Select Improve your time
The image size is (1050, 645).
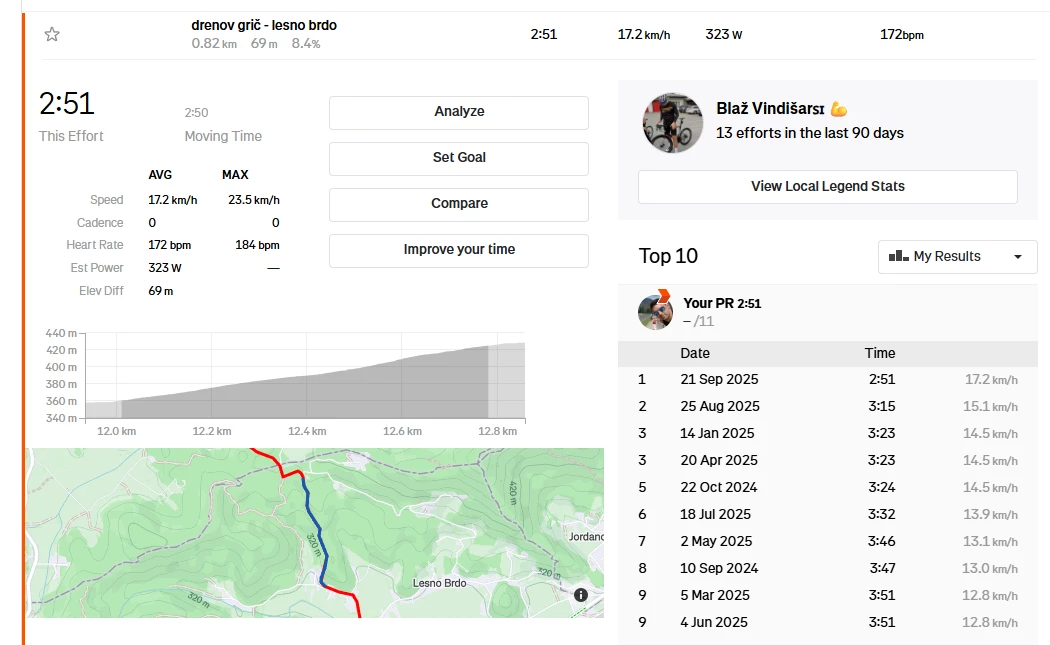[459, 250]
